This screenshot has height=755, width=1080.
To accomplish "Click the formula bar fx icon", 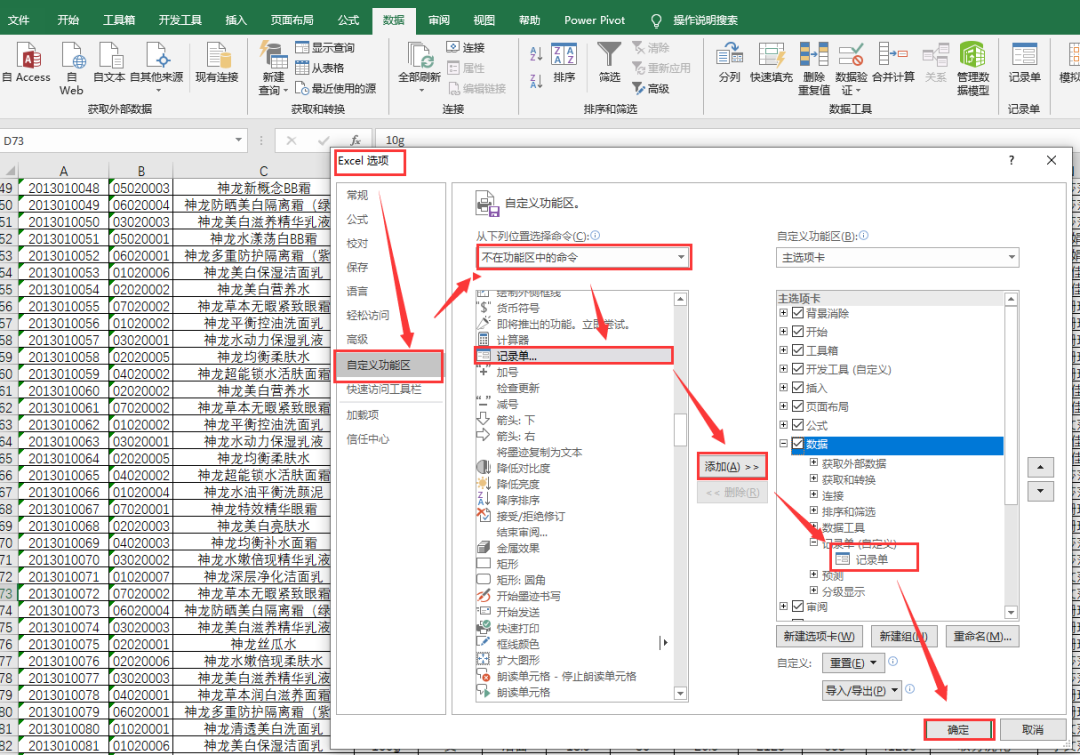I will click(355, 141).
